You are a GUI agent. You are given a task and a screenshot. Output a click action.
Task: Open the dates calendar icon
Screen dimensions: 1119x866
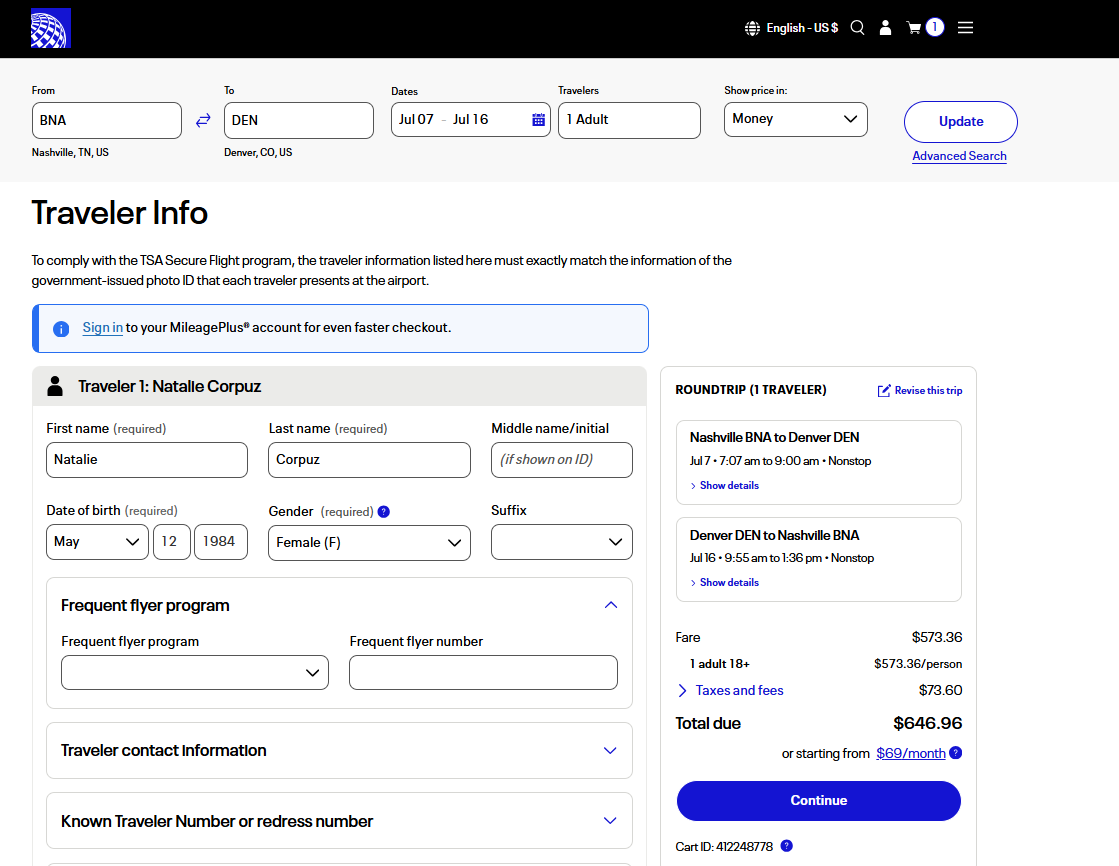click(x=538, y=120)
